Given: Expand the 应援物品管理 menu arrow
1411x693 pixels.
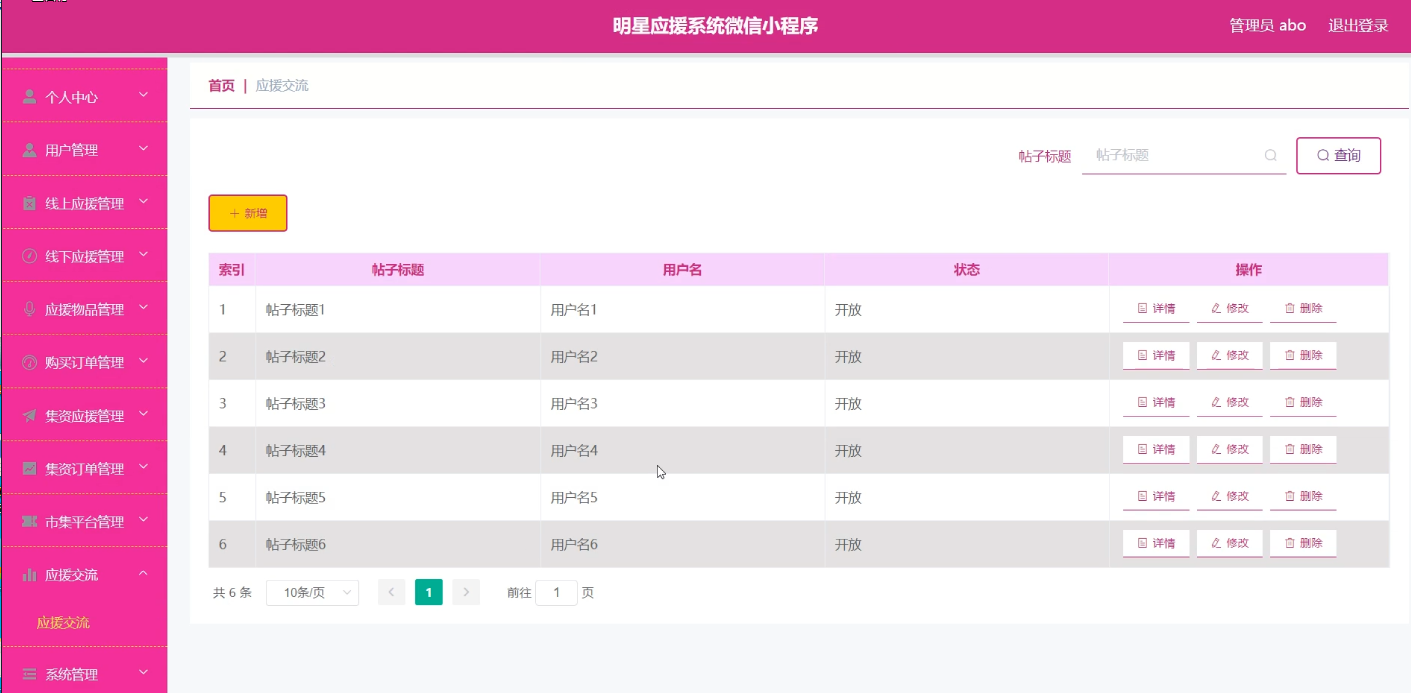Looking at the screenshot, I should point(143,307).
